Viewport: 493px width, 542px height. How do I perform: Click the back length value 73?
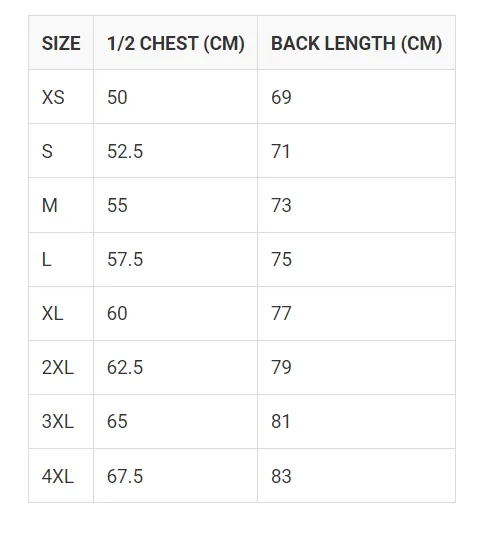[x=281, y=205]
